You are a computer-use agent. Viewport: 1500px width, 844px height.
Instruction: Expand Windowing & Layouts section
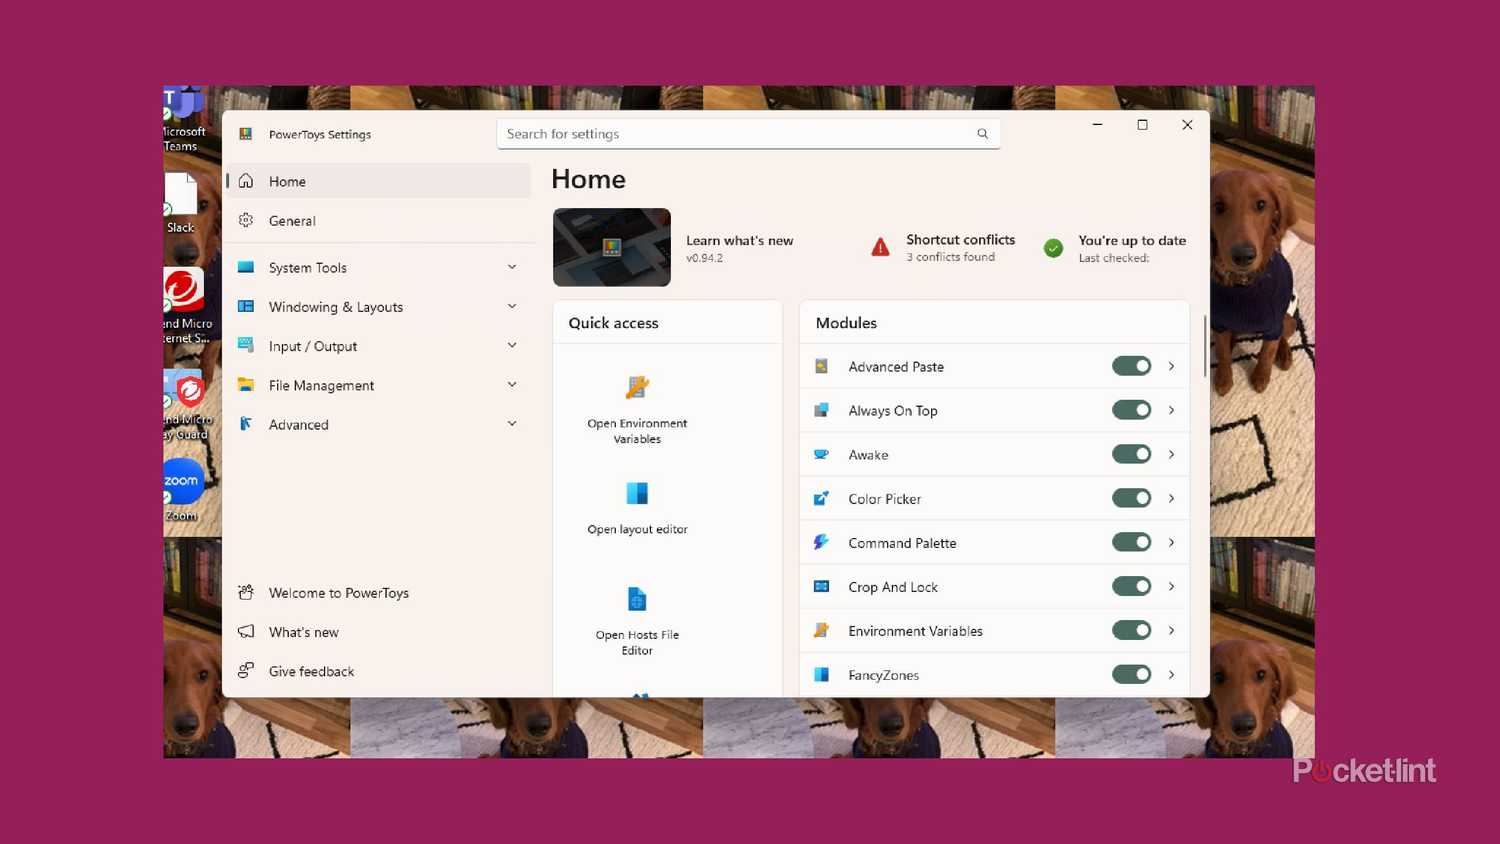tap(512, 307)
